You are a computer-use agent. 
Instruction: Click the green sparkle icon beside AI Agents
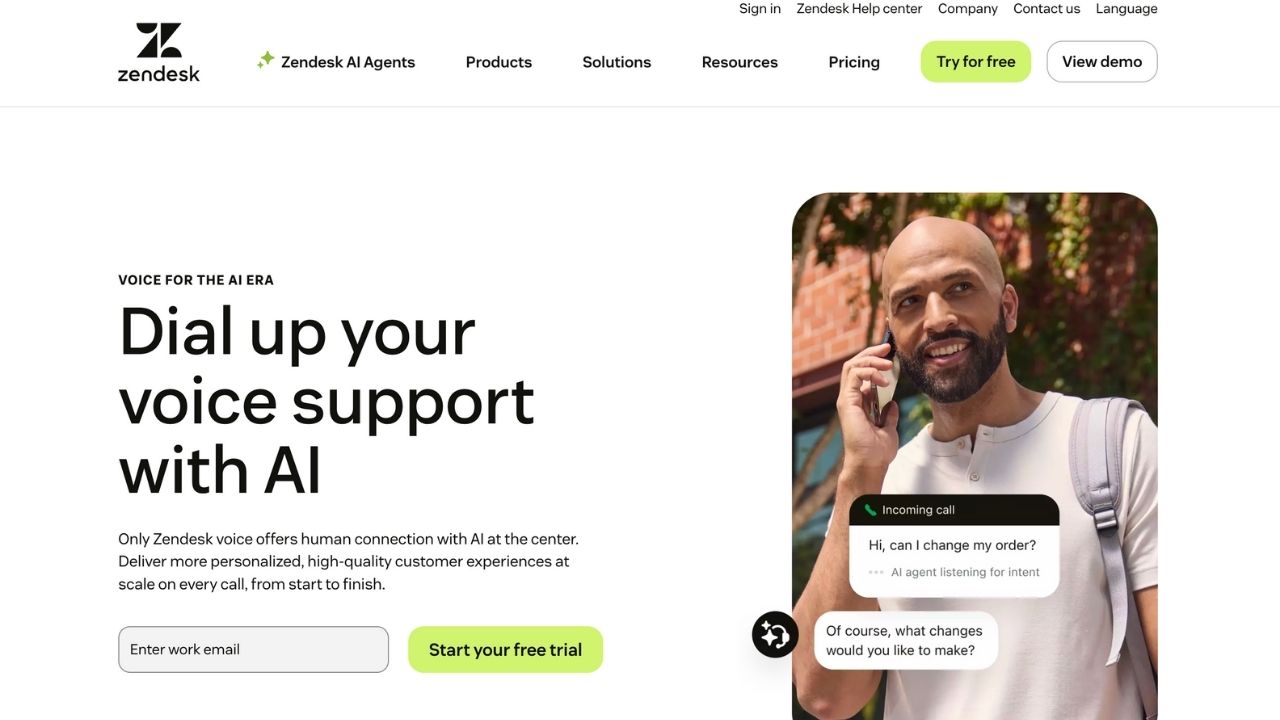pos(266,60)
